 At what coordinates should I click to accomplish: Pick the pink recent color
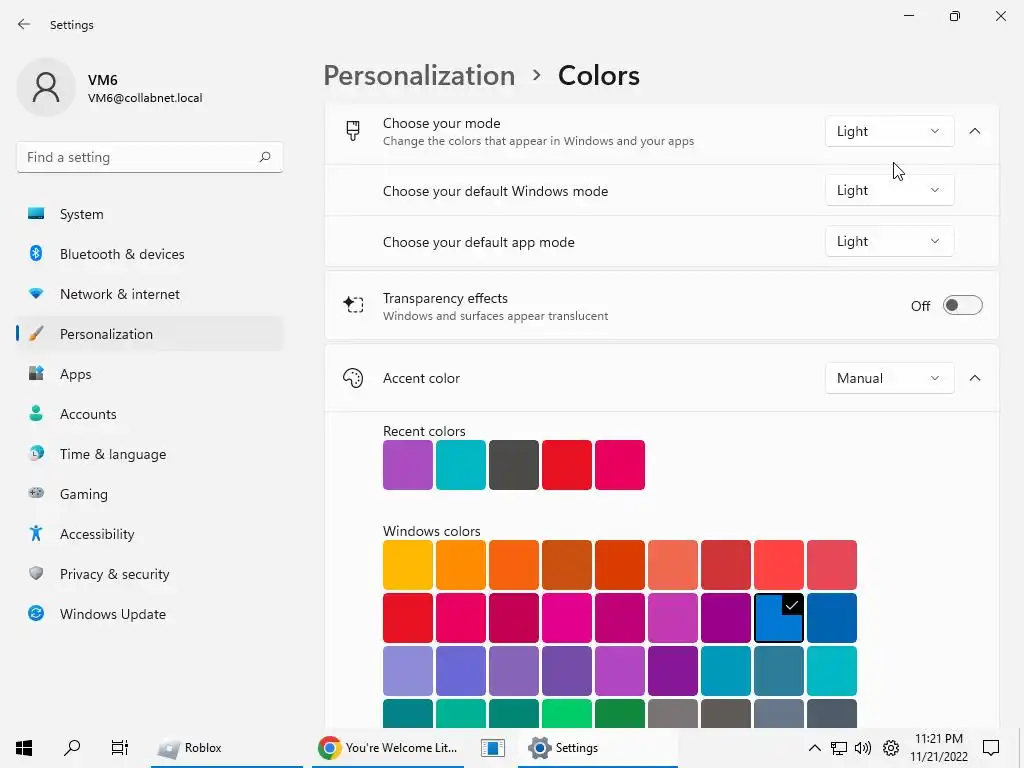point(619,465)
